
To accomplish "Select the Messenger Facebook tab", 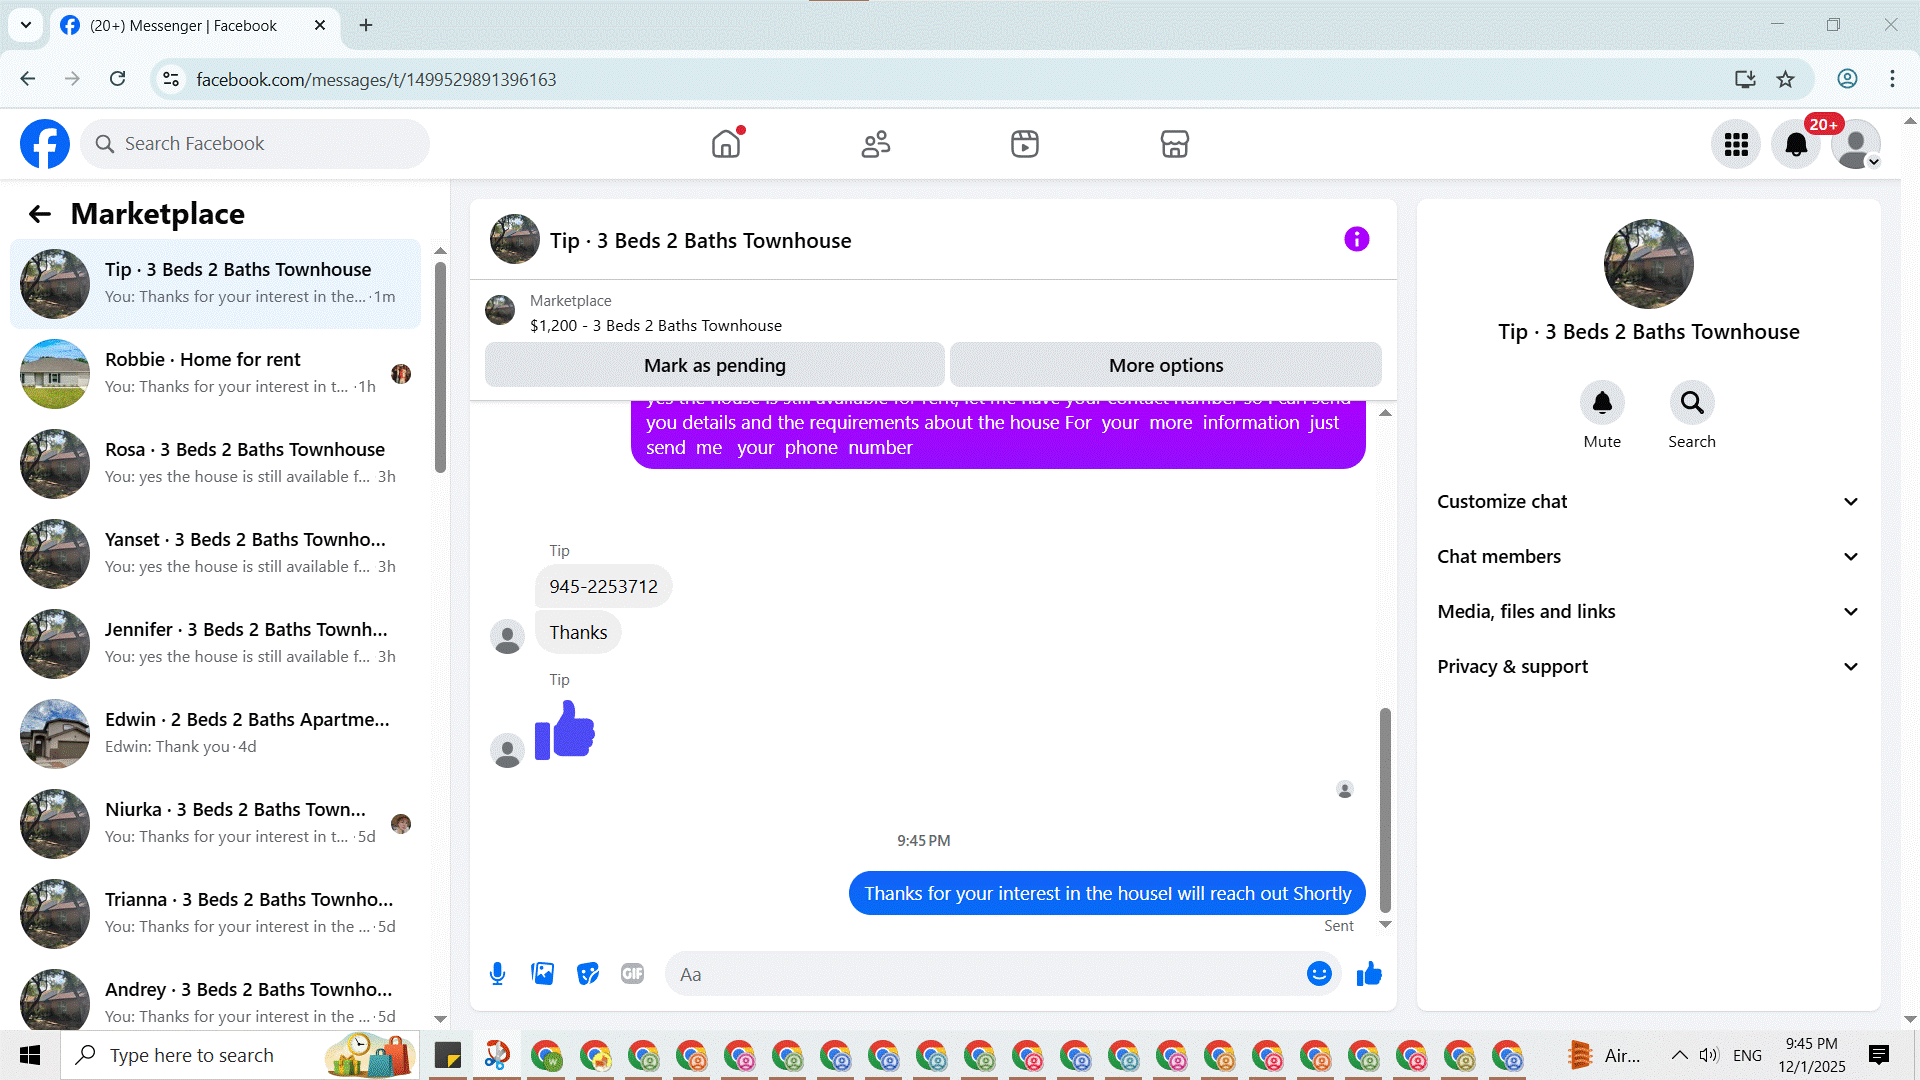I will (194, 26).
